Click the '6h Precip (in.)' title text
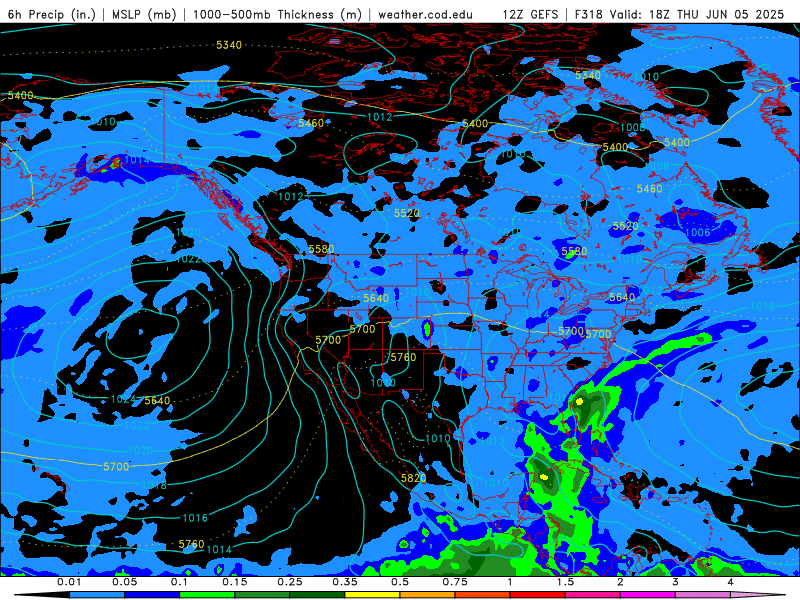The height and width of the screenshot is (600, 800). point(52,14)
